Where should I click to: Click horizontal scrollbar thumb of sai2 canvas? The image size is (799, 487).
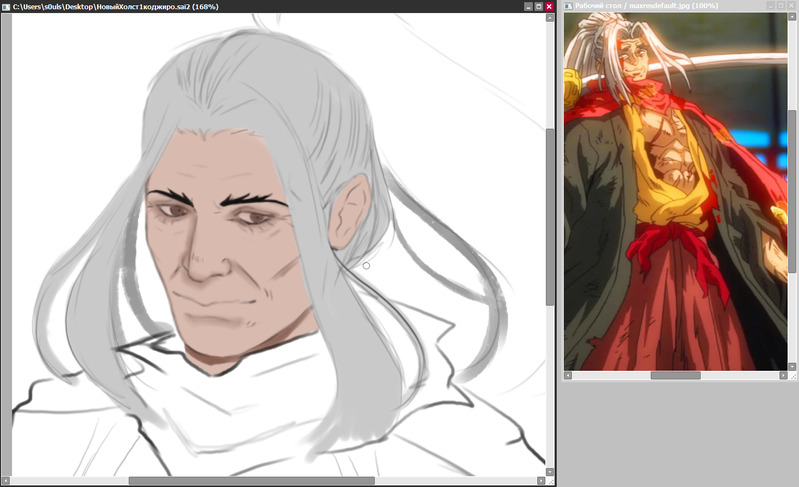(252, 481)
